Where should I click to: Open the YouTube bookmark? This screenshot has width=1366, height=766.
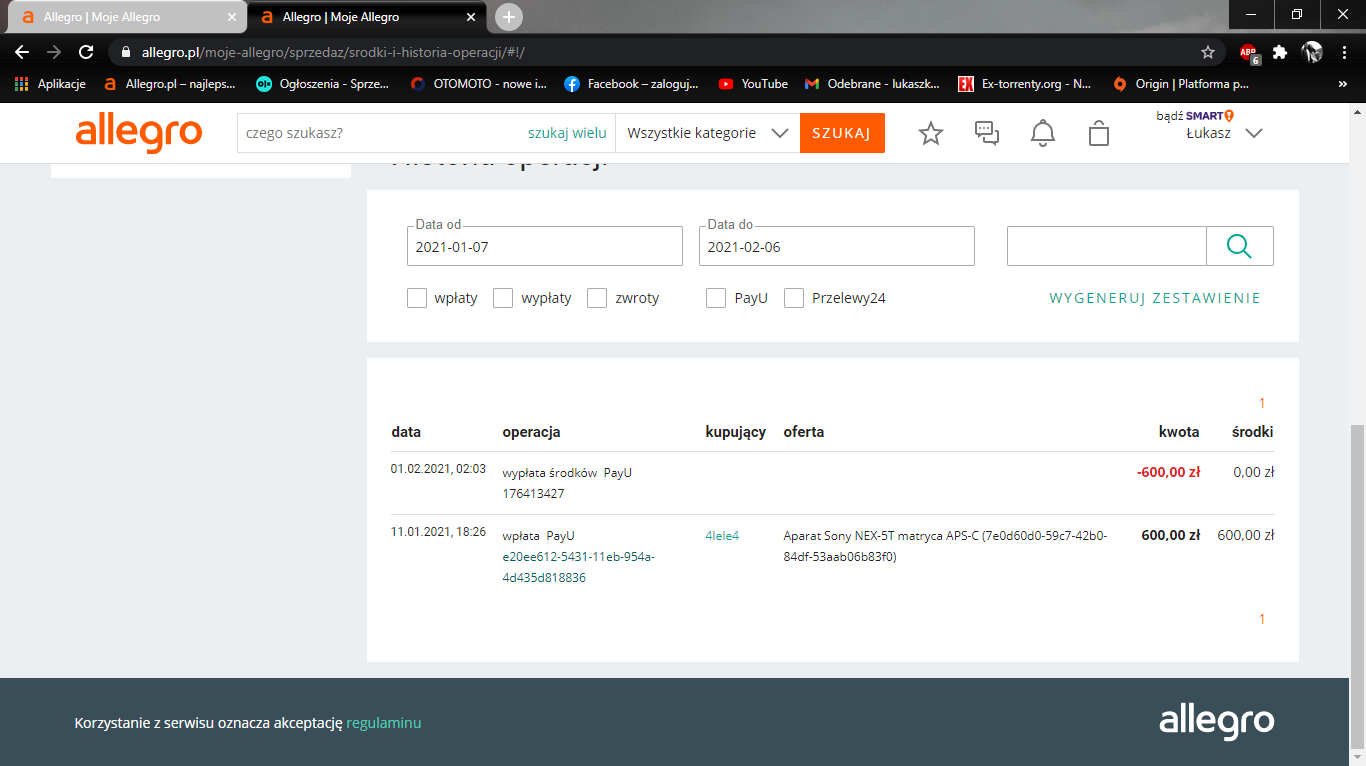[x=753, y=84]
